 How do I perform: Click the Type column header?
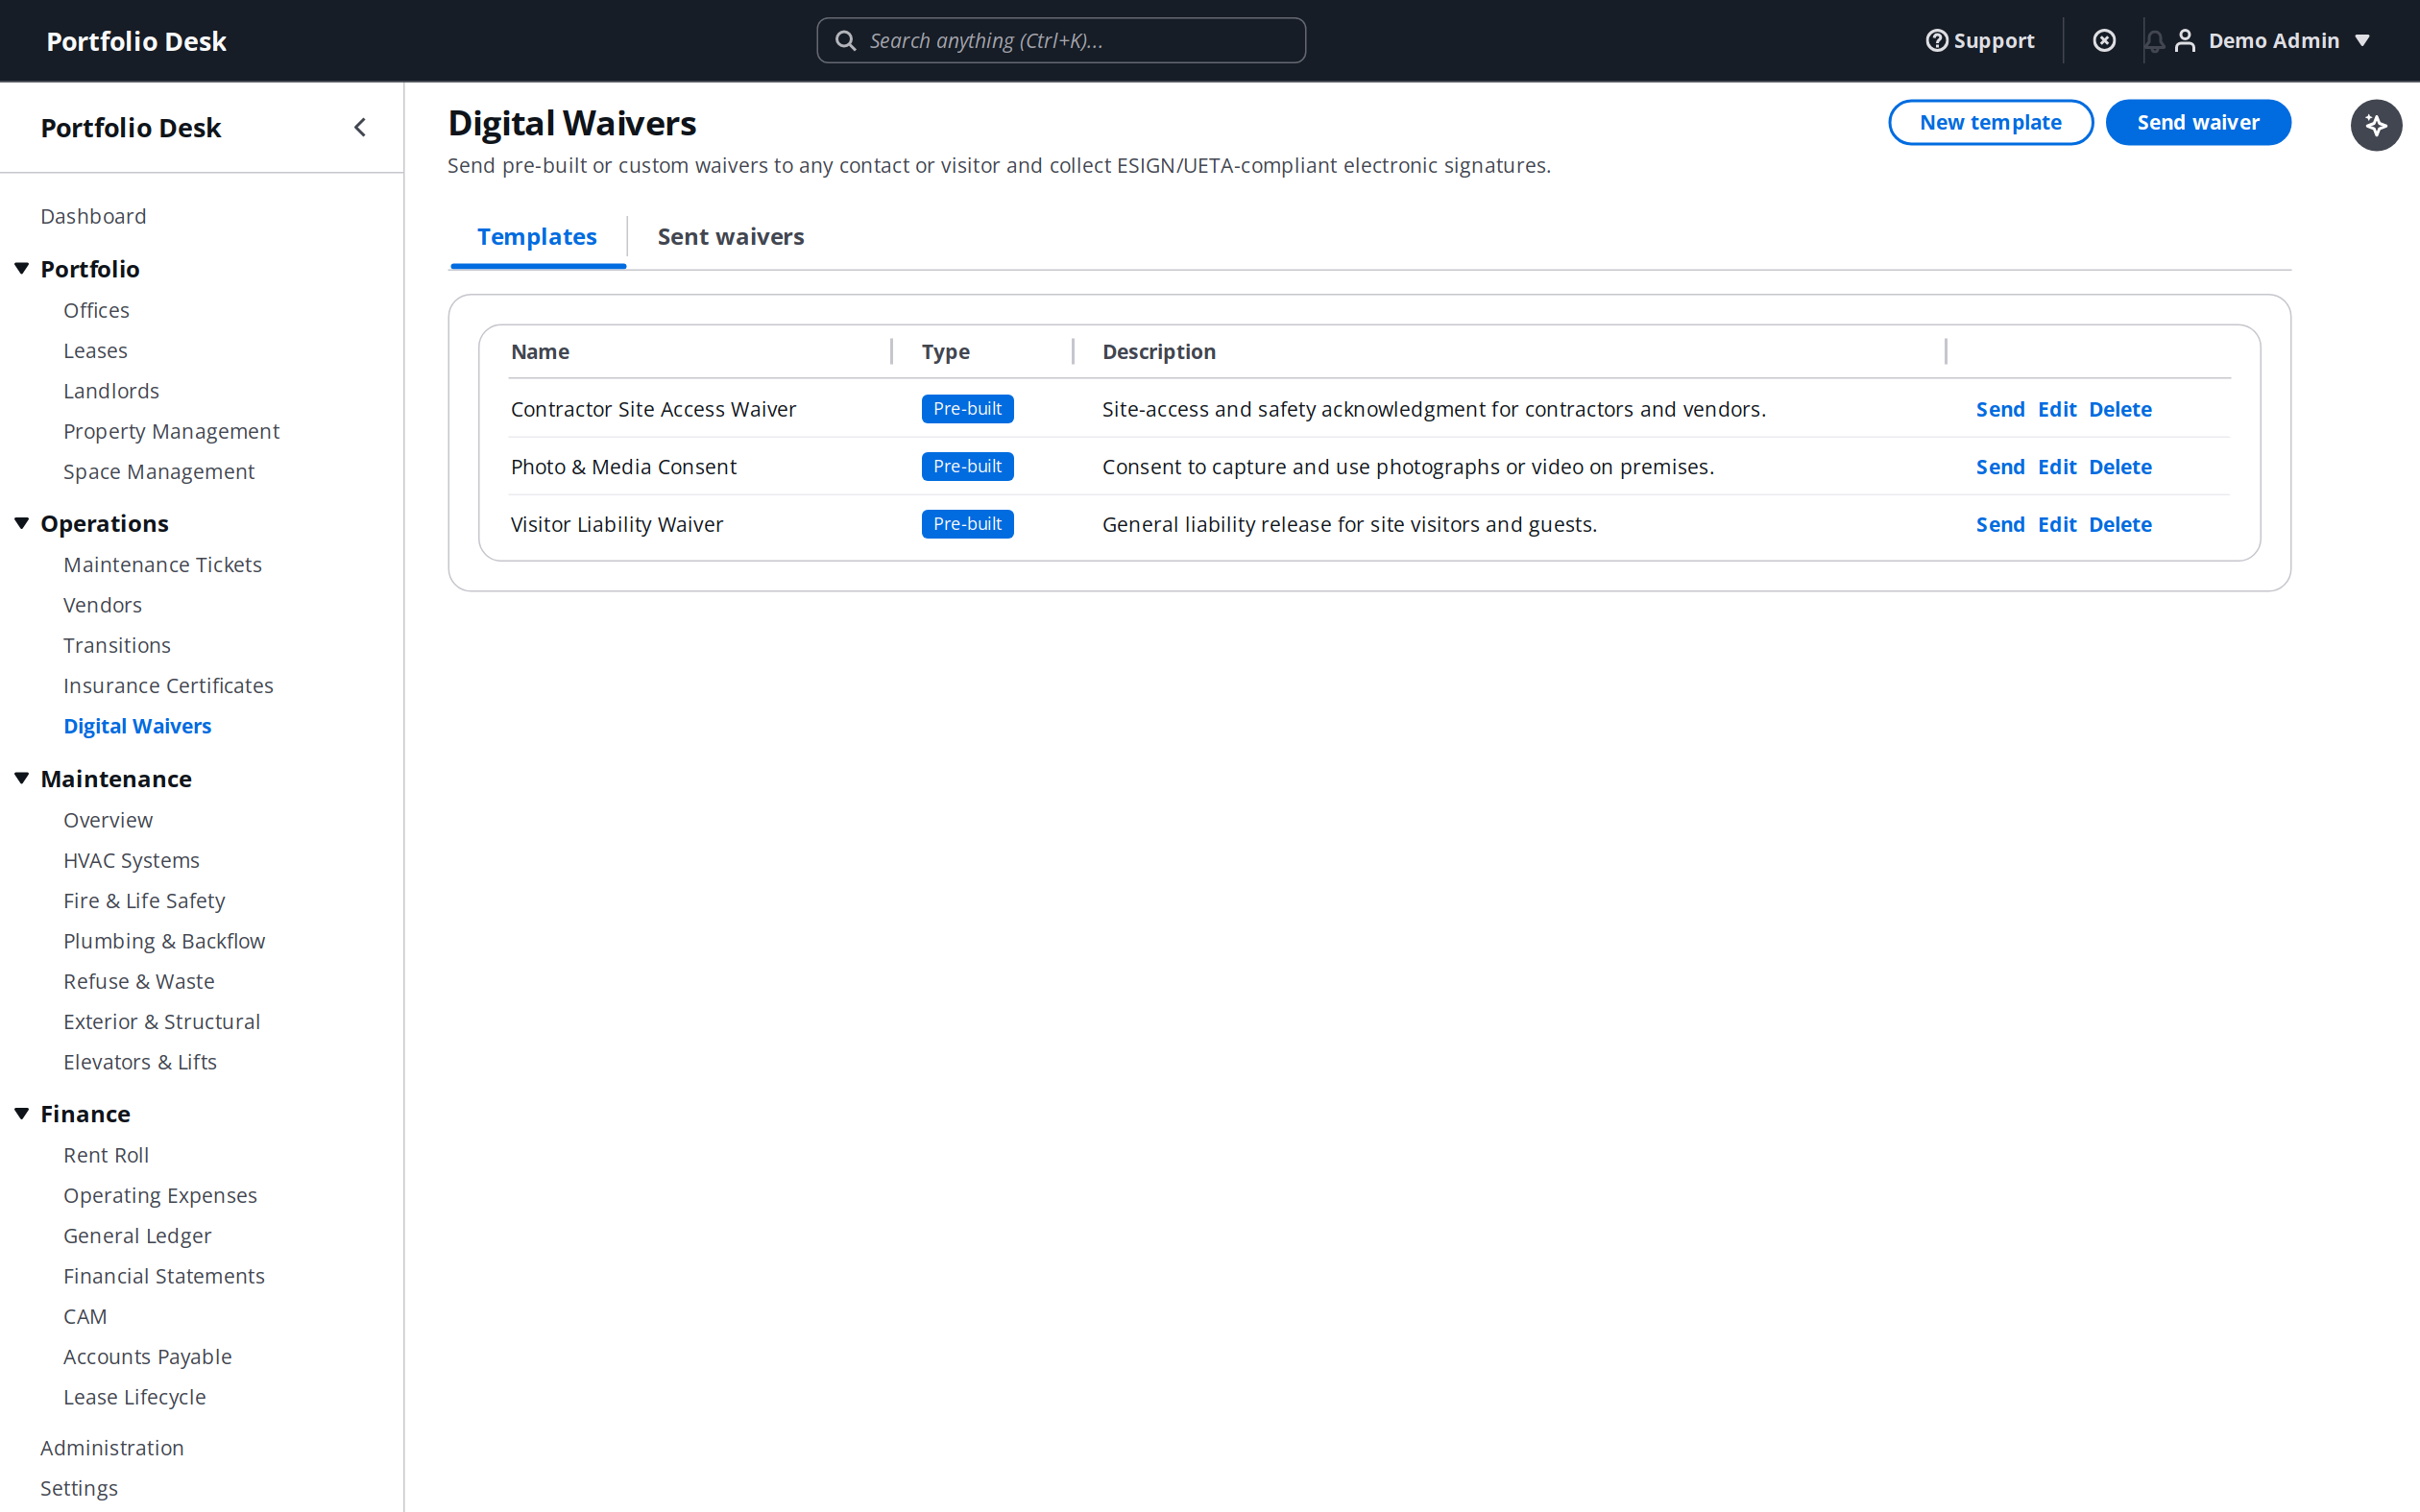(x=946, y=352)
